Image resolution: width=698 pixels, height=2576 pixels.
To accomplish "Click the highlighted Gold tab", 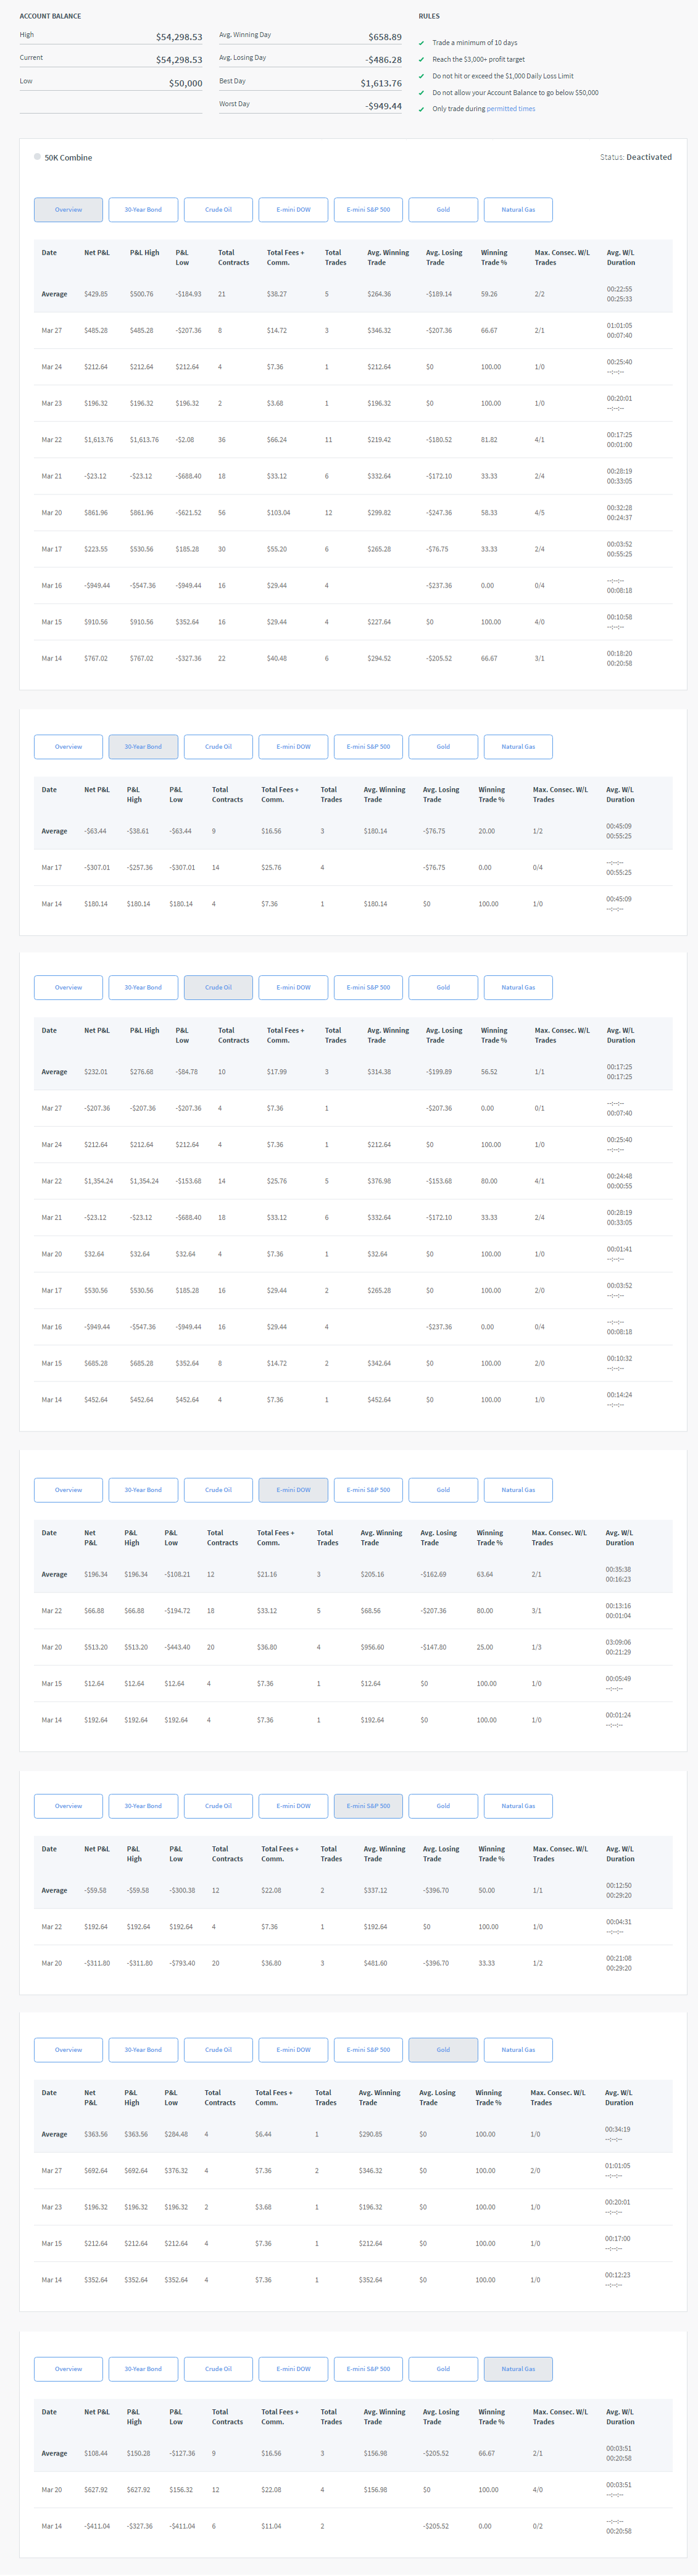I will pos(443,2050).
